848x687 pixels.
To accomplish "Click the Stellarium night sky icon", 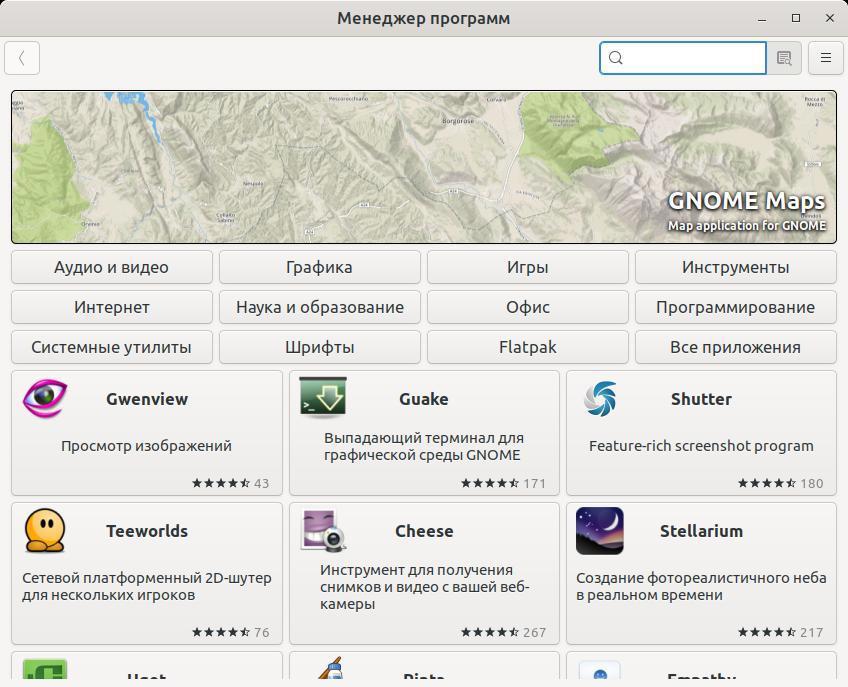I will [x=600, y=531].
